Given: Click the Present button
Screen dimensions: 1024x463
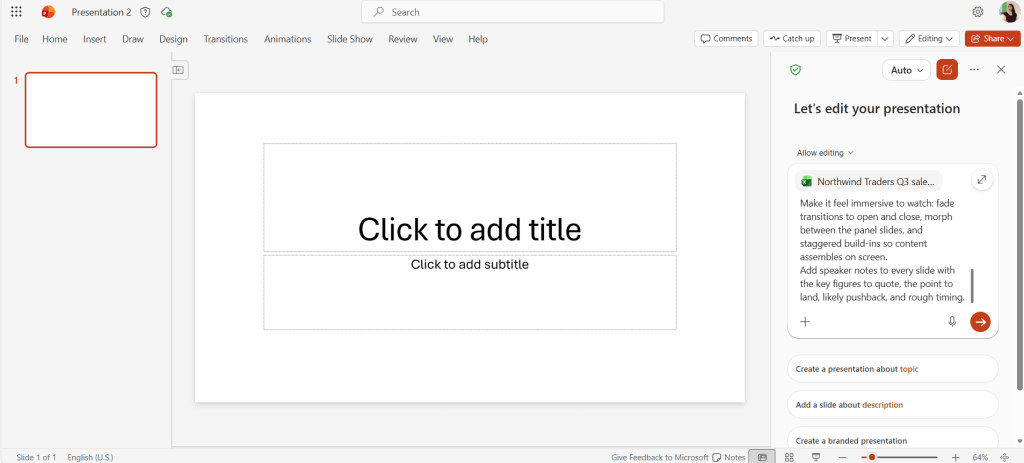Looking at the screenshot, I should [x=852, y=39].
